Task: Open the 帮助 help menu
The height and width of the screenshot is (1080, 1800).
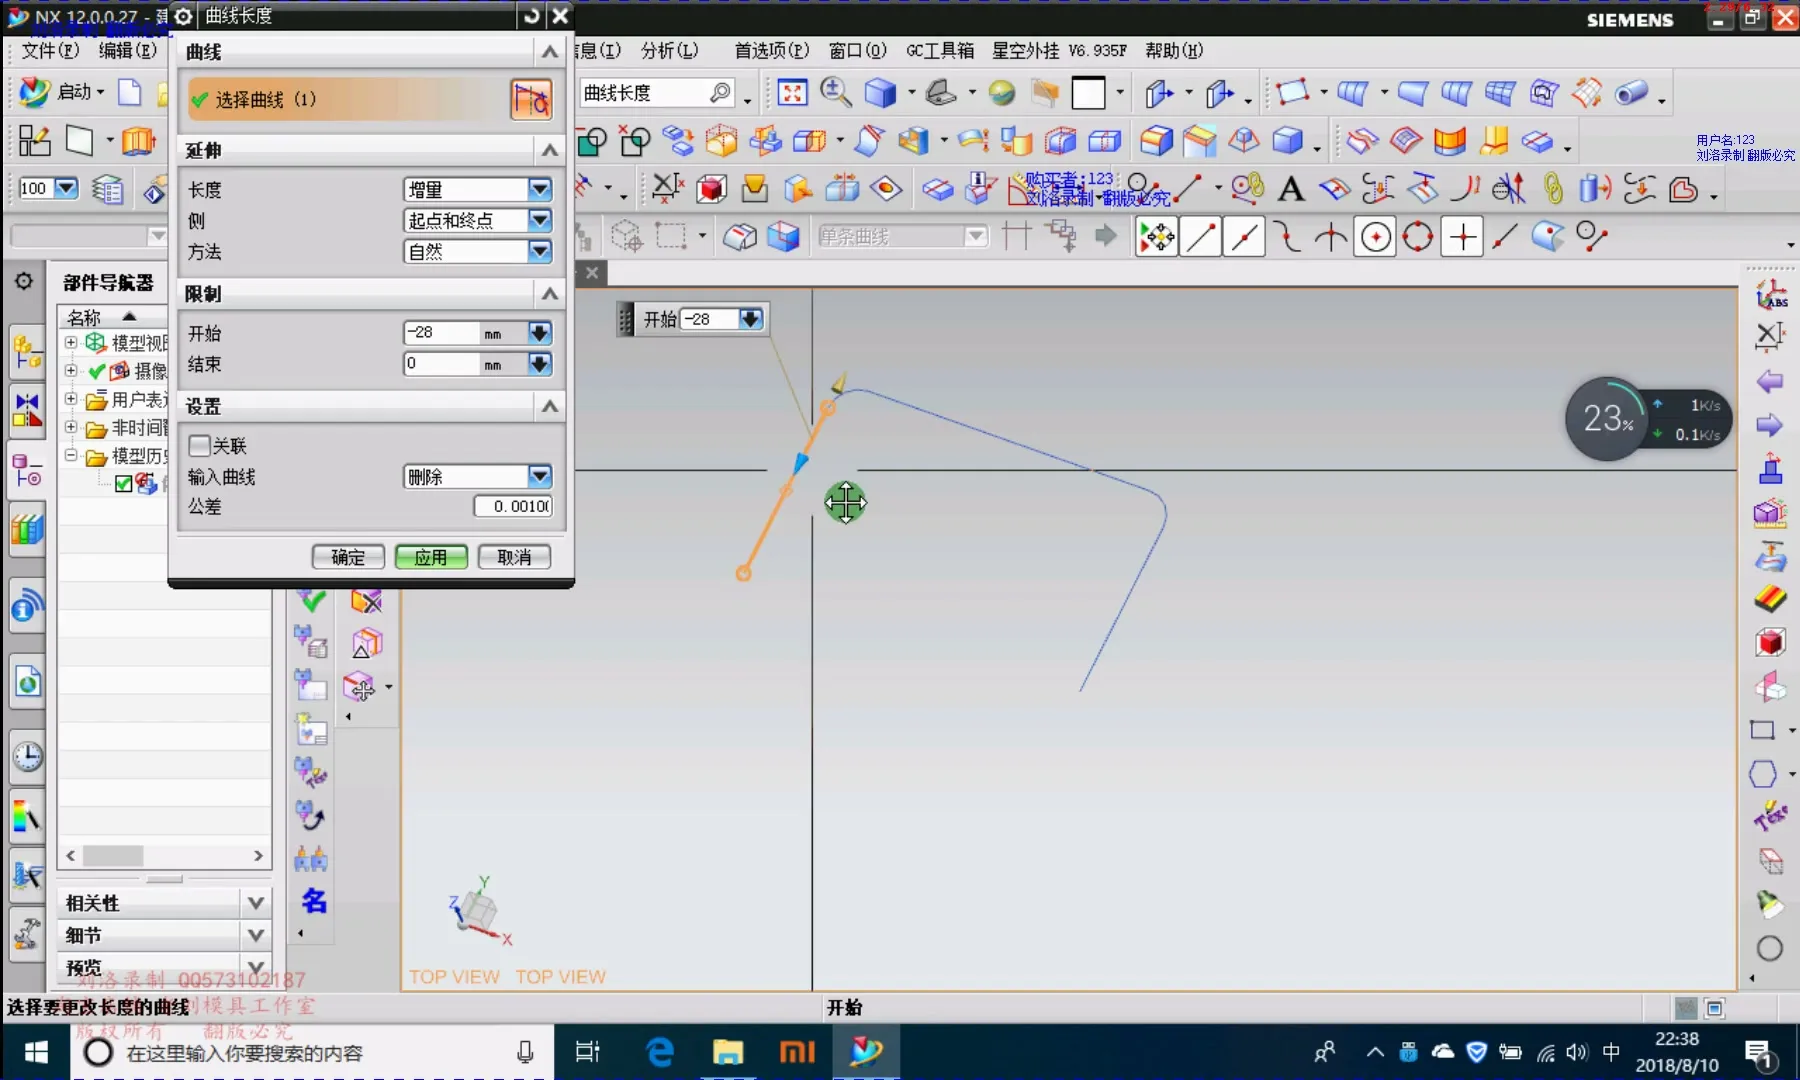Action: tap(1174, 50)
